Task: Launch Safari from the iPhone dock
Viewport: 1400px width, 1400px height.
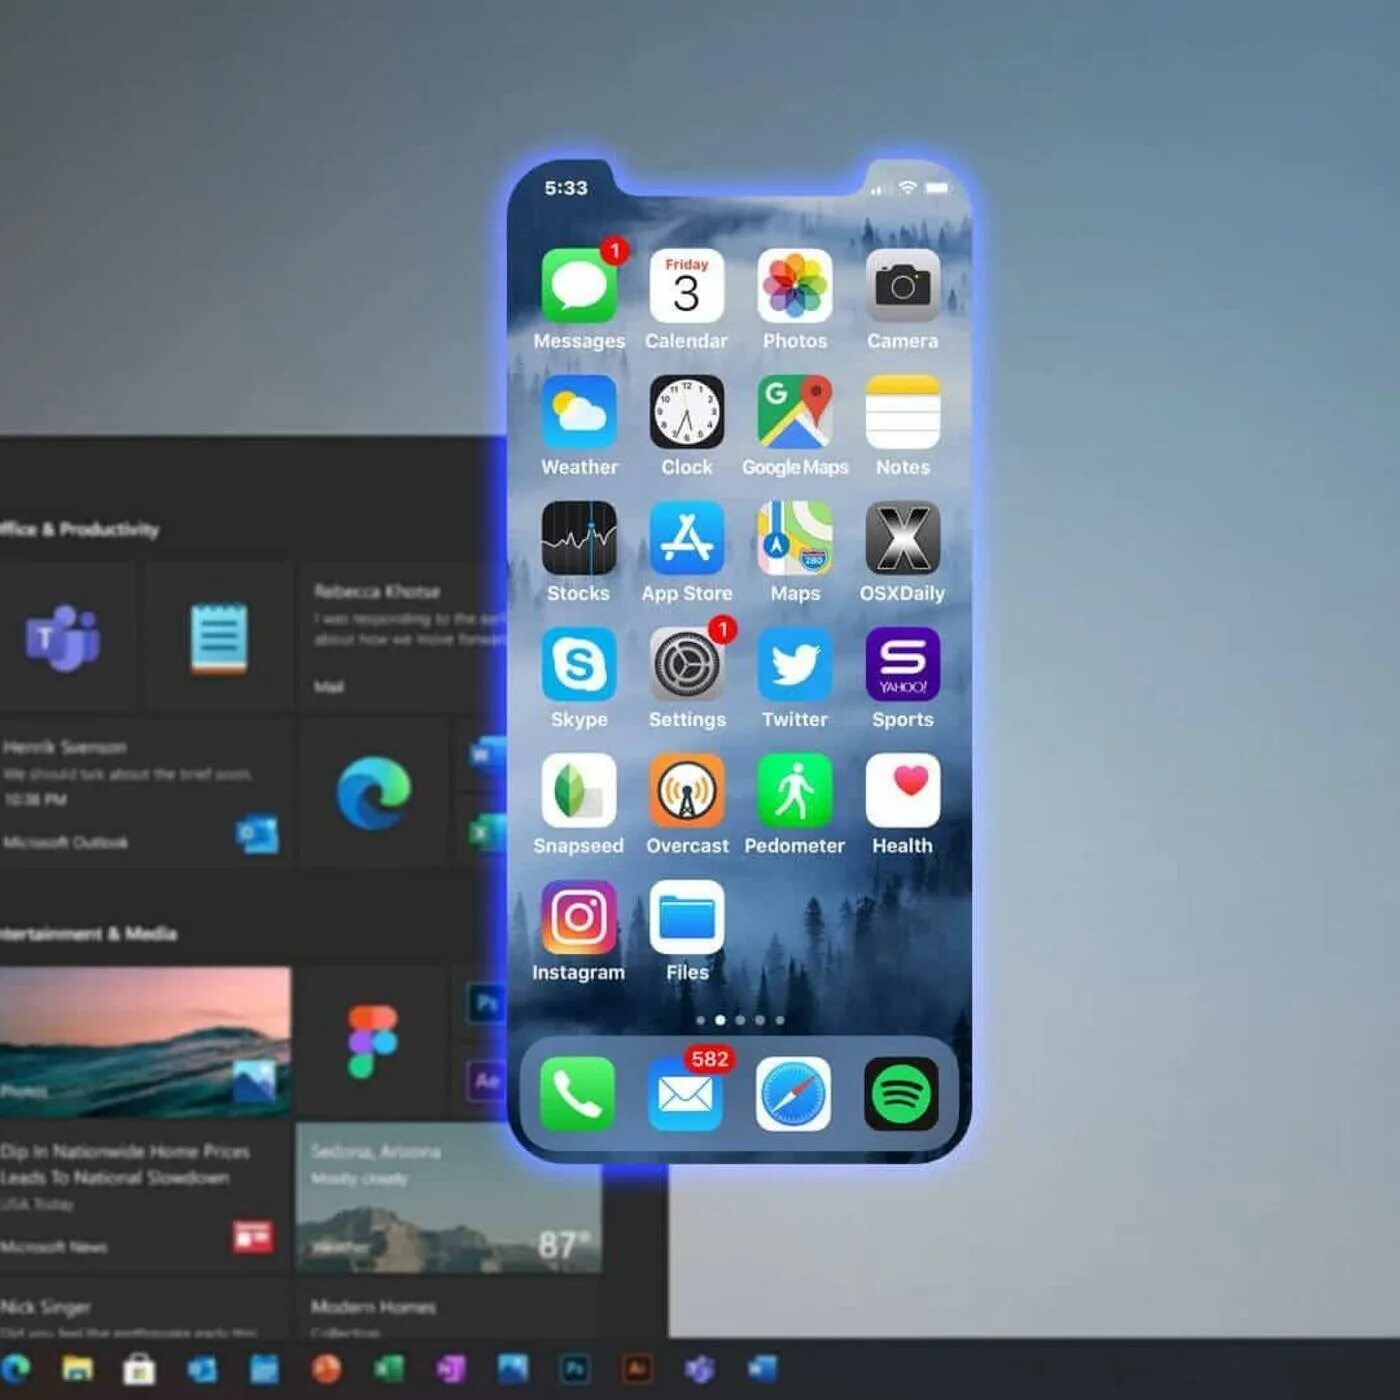Action: [x=793, y=1094]
